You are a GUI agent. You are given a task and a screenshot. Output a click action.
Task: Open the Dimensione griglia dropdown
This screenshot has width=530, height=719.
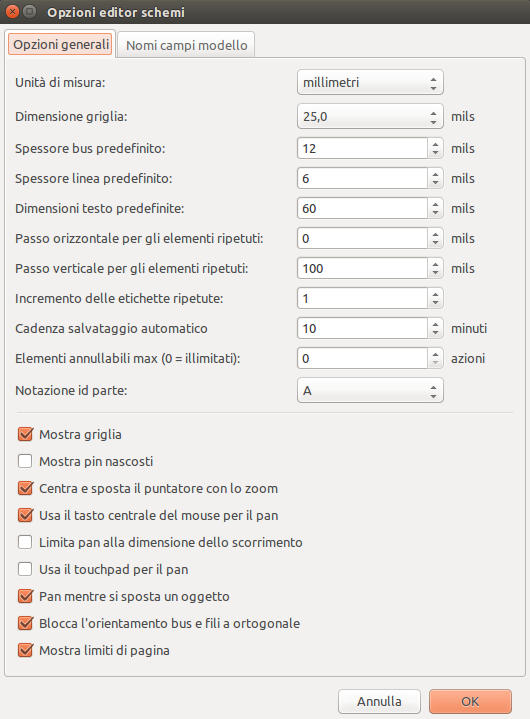click(370, 116)
